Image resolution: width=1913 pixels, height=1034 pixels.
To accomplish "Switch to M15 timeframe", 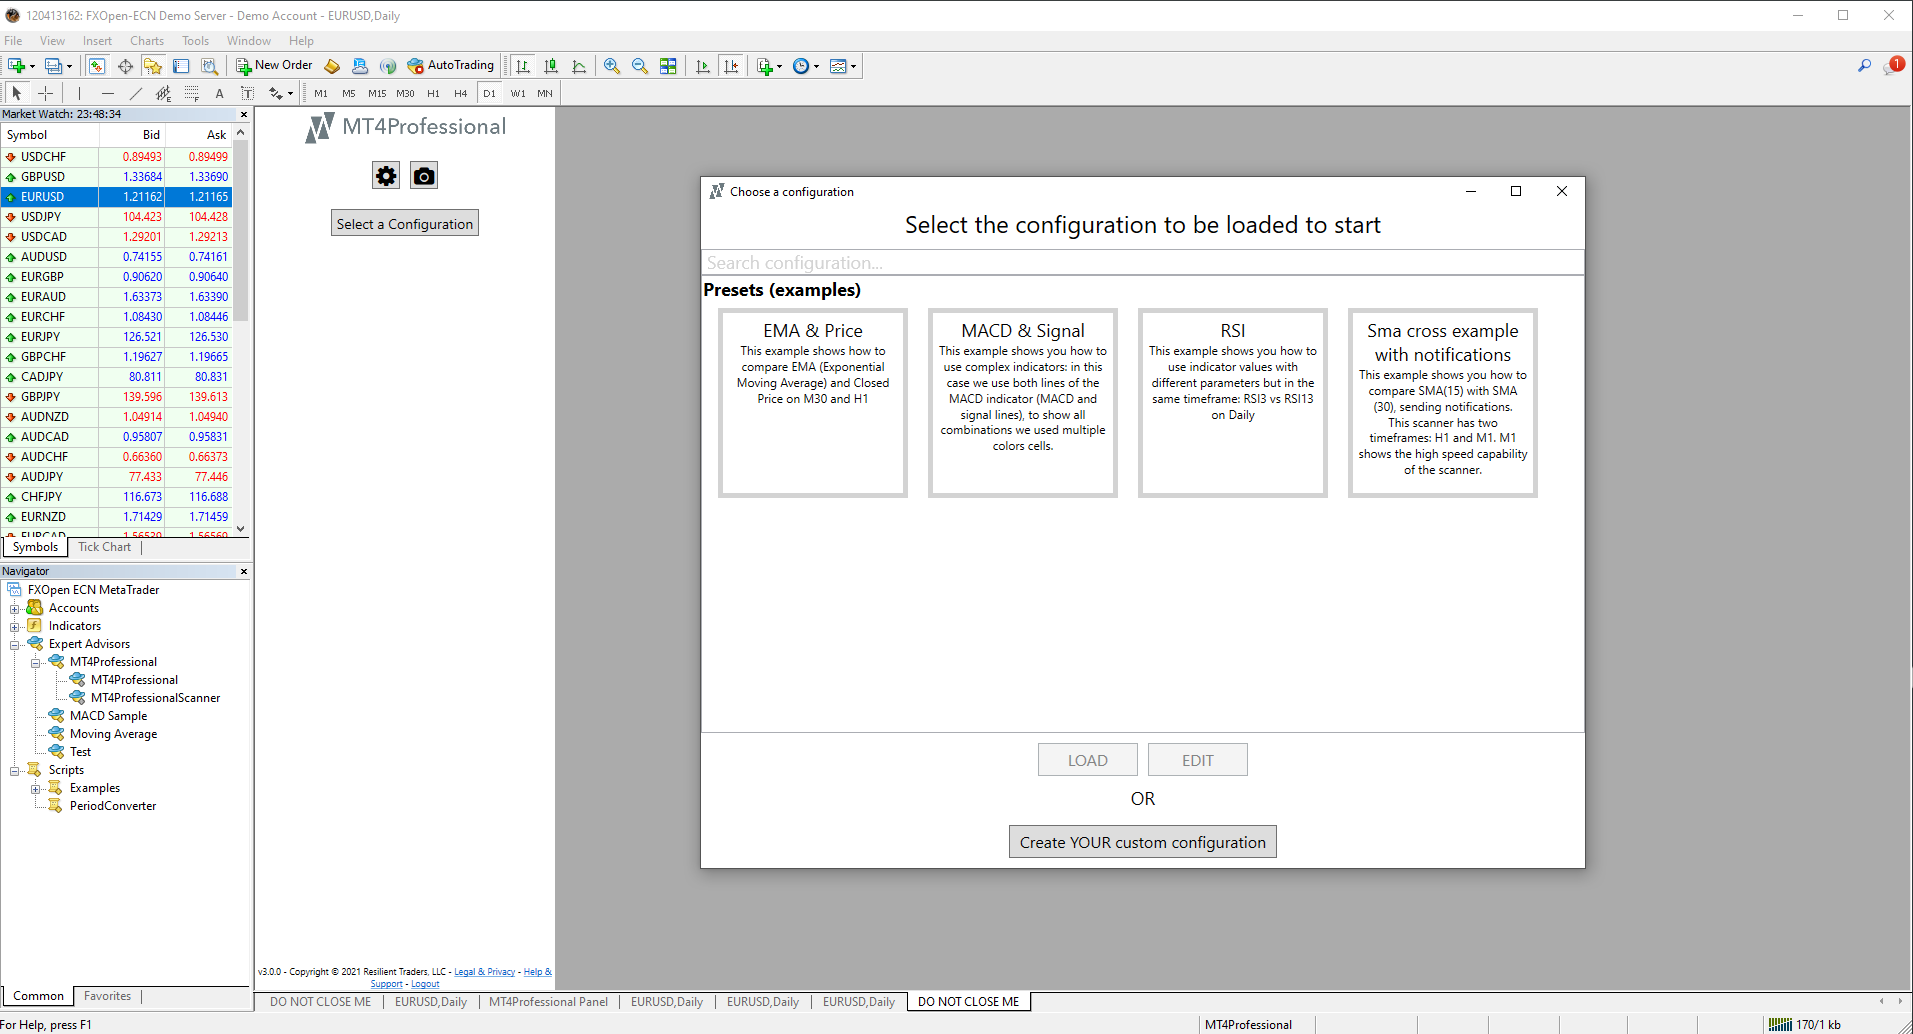I will [377, 93].
